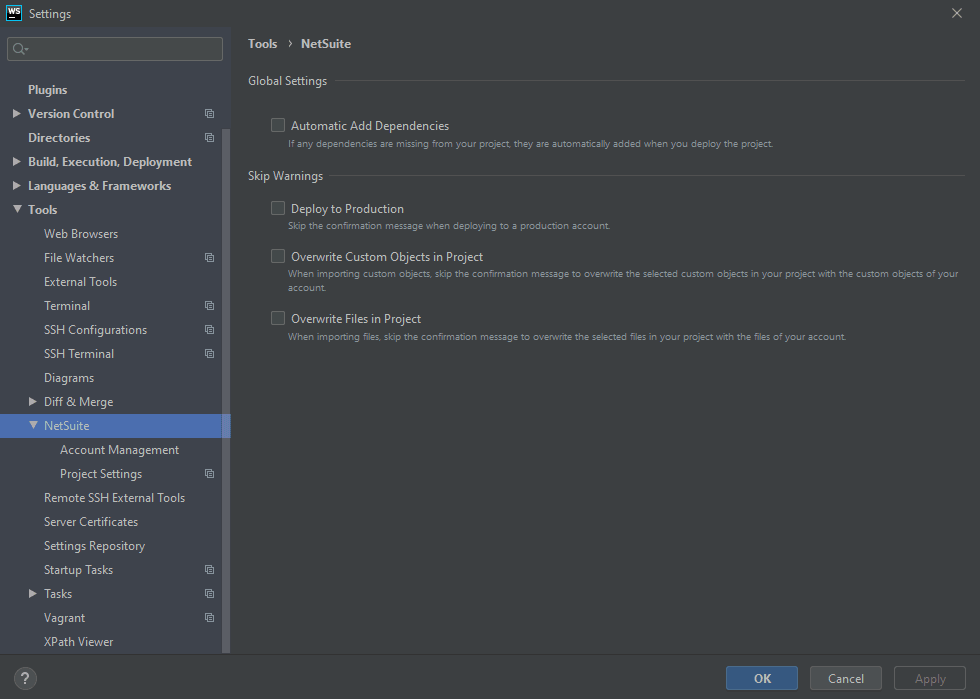Select SSH Terminal in the tree

79,354
